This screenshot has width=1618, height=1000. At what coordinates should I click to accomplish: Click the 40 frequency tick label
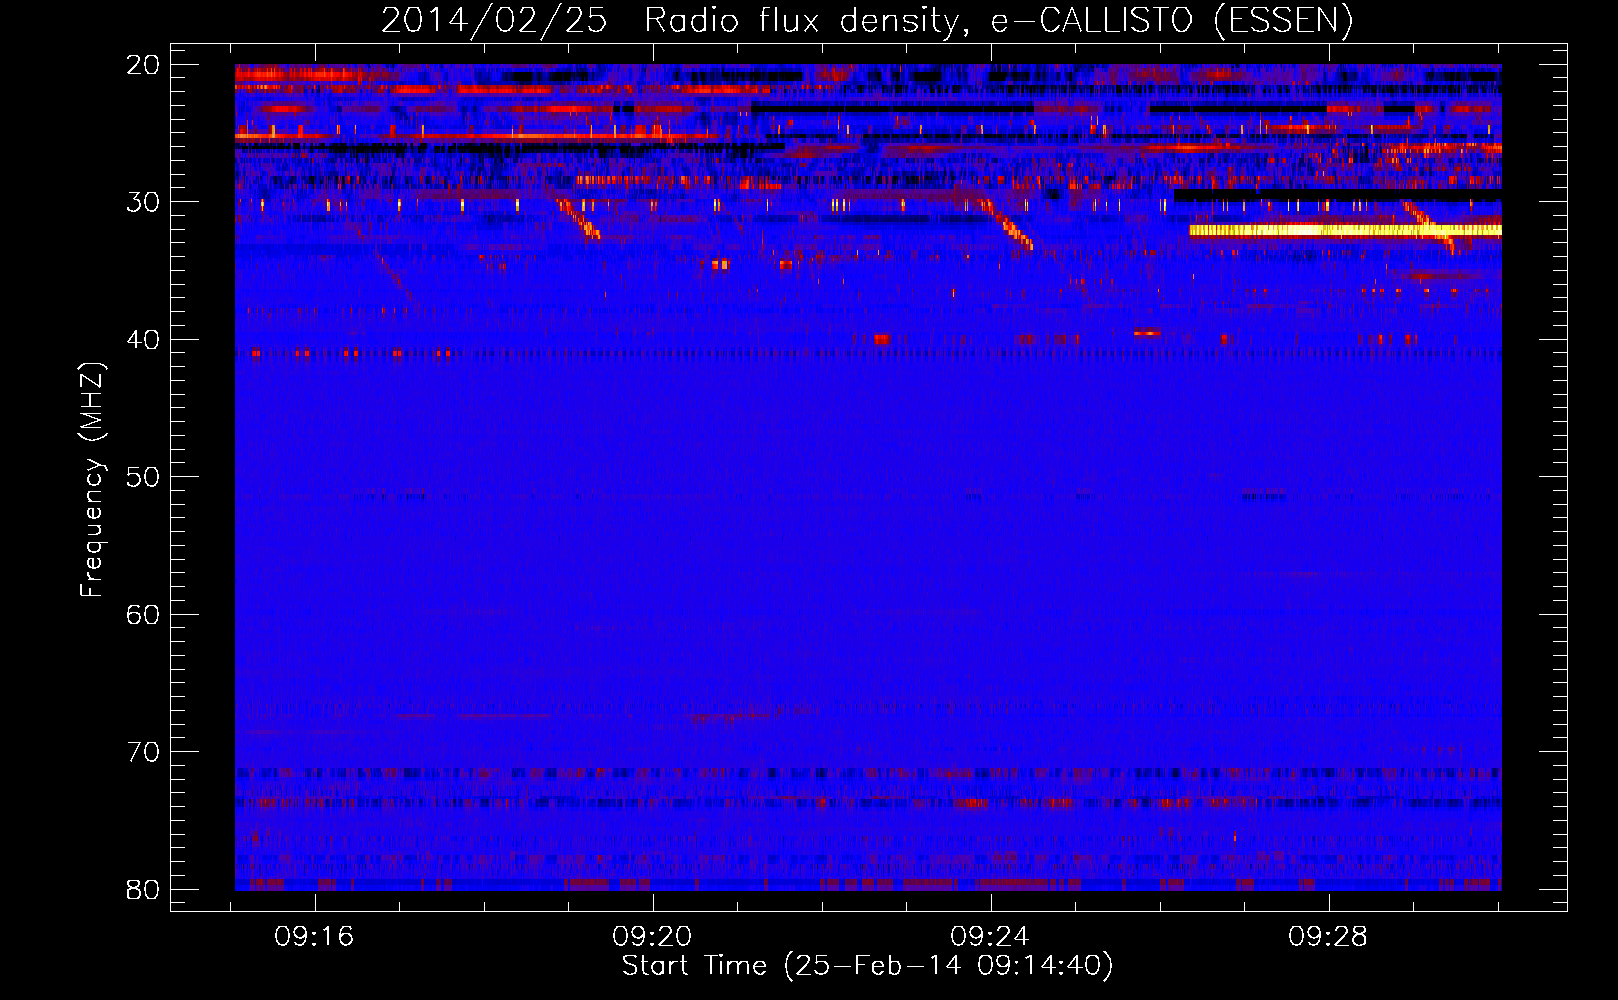143,340
